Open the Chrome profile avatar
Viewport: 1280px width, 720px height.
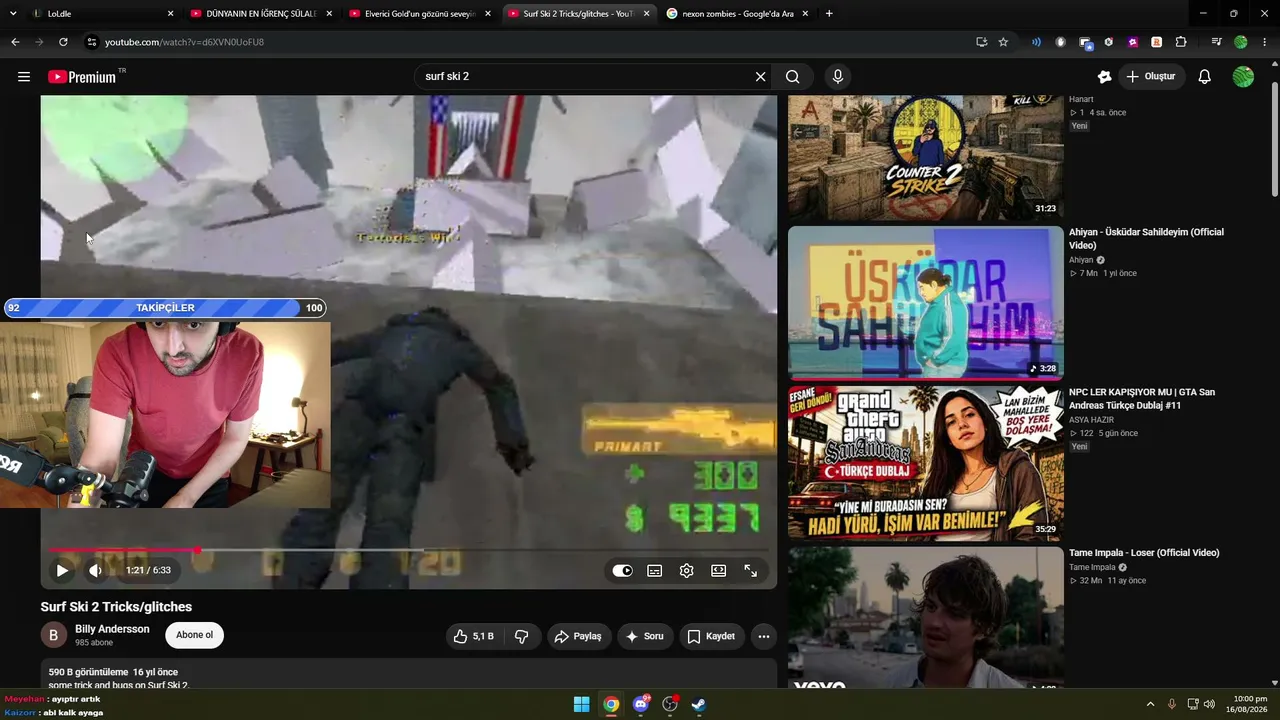[x=1241, y=42]
